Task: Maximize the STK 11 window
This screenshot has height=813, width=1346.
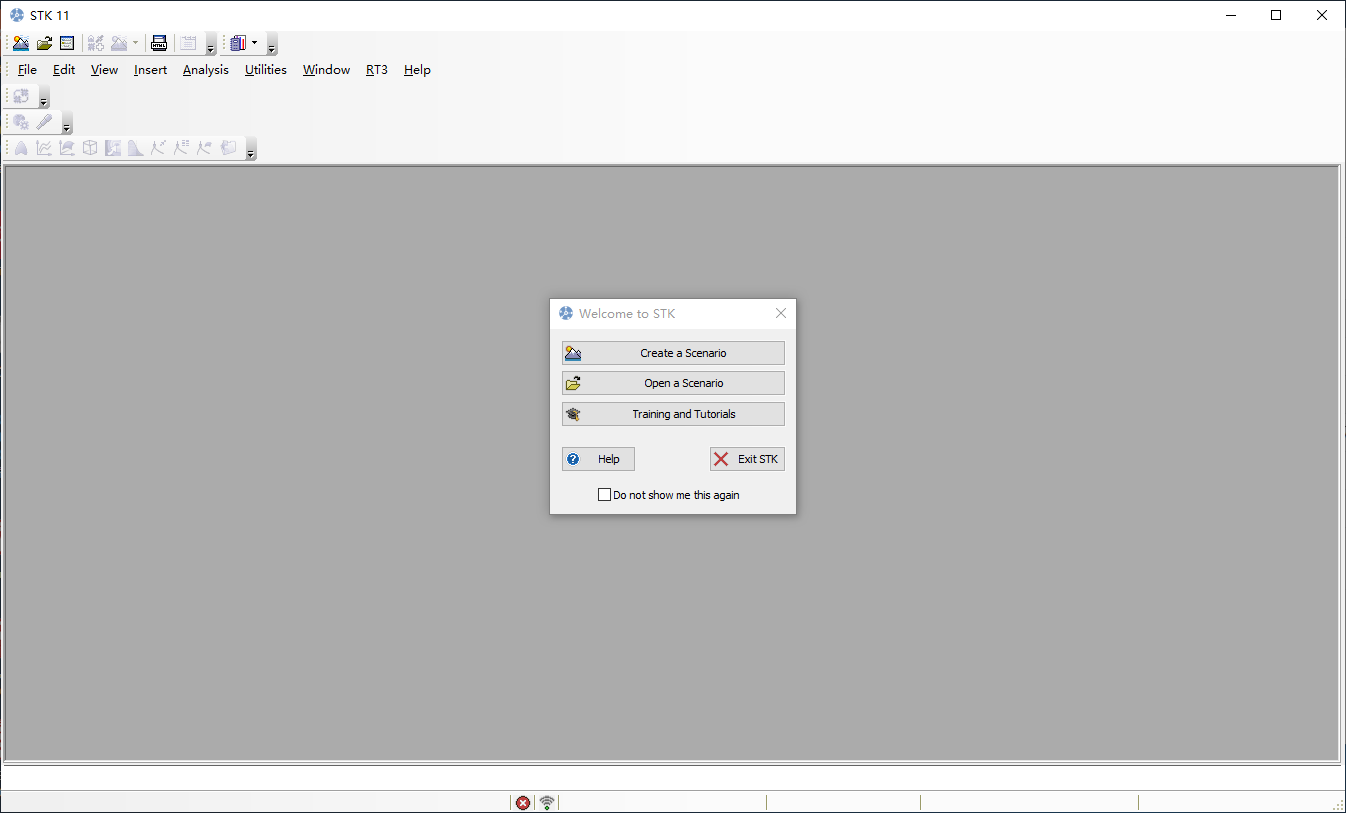Action: pyautogui.click(x=1276, y=15)
